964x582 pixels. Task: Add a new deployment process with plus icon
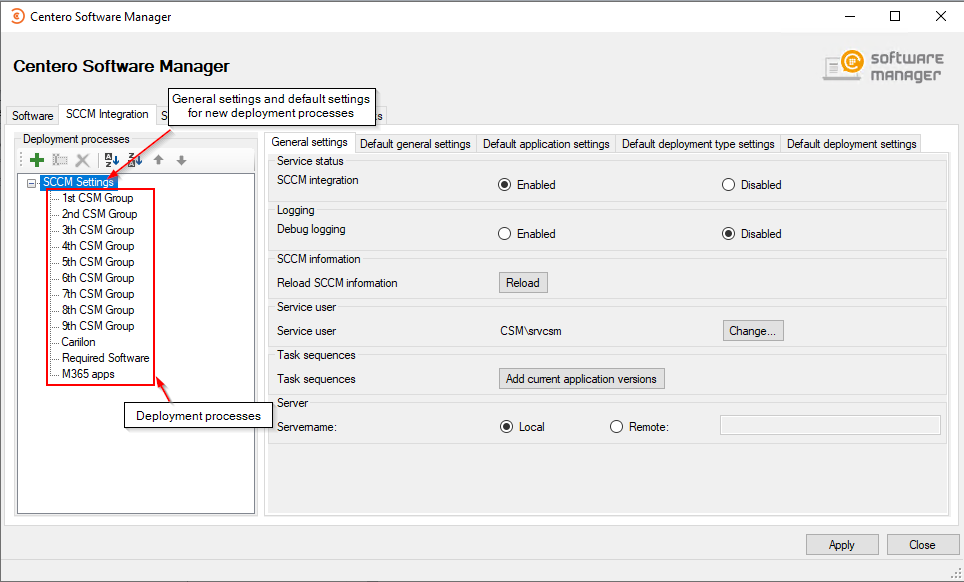(x=37, y=160)
